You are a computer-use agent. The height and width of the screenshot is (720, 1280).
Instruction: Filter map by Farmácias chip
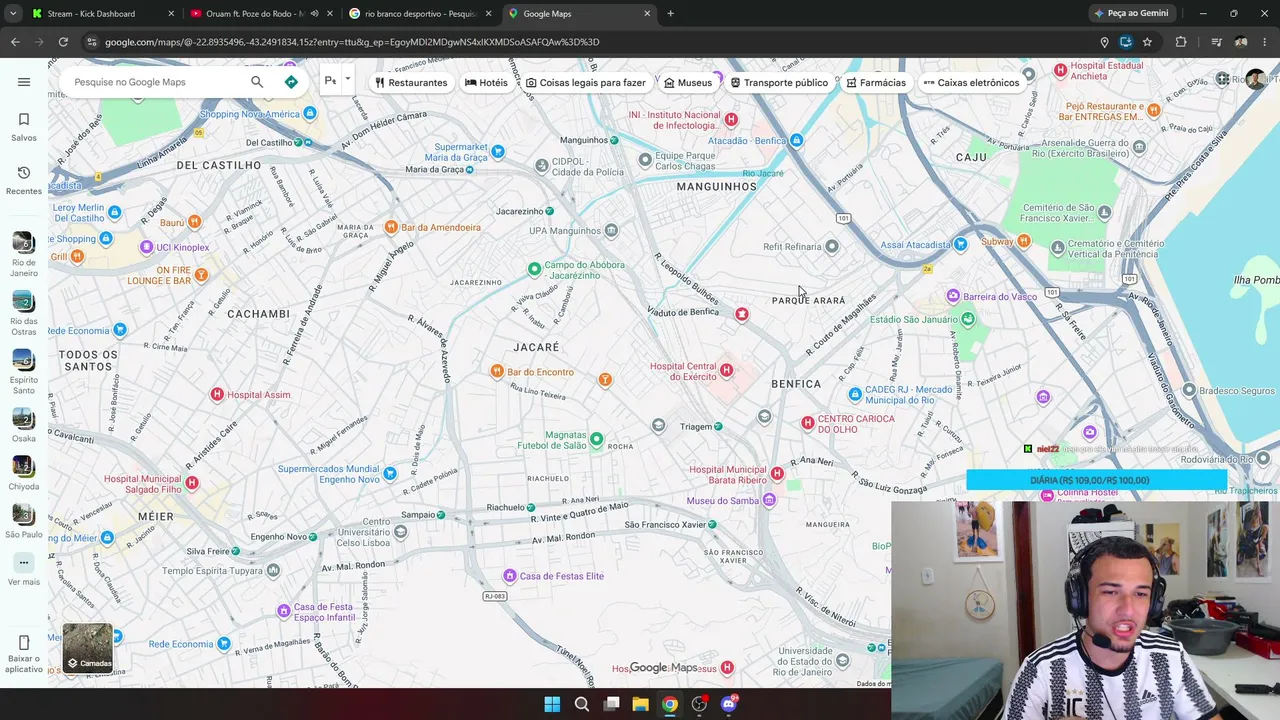pyautogui.click(x=876, y=83)
